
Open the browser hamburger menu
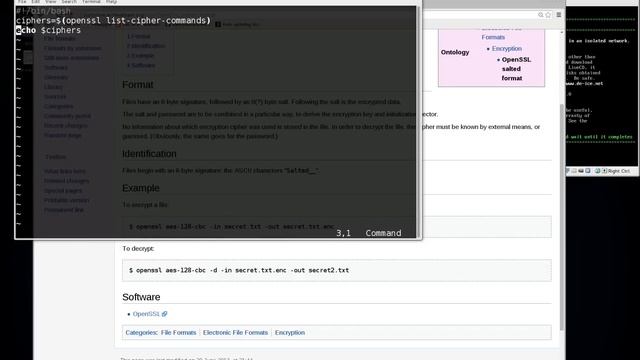(x=559, y=15)
